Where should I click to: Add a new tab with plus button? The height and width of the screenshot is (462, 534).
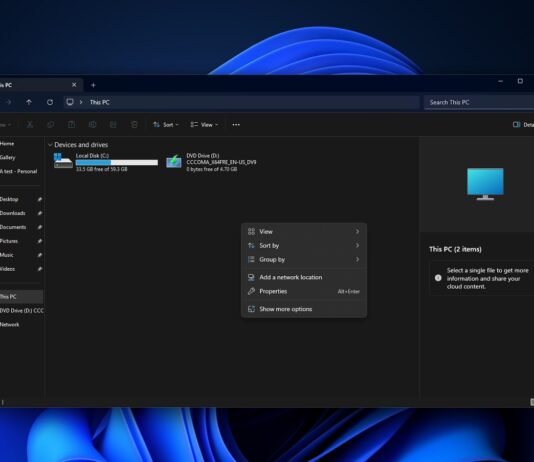pyautogui.click(x=93, y=85)
